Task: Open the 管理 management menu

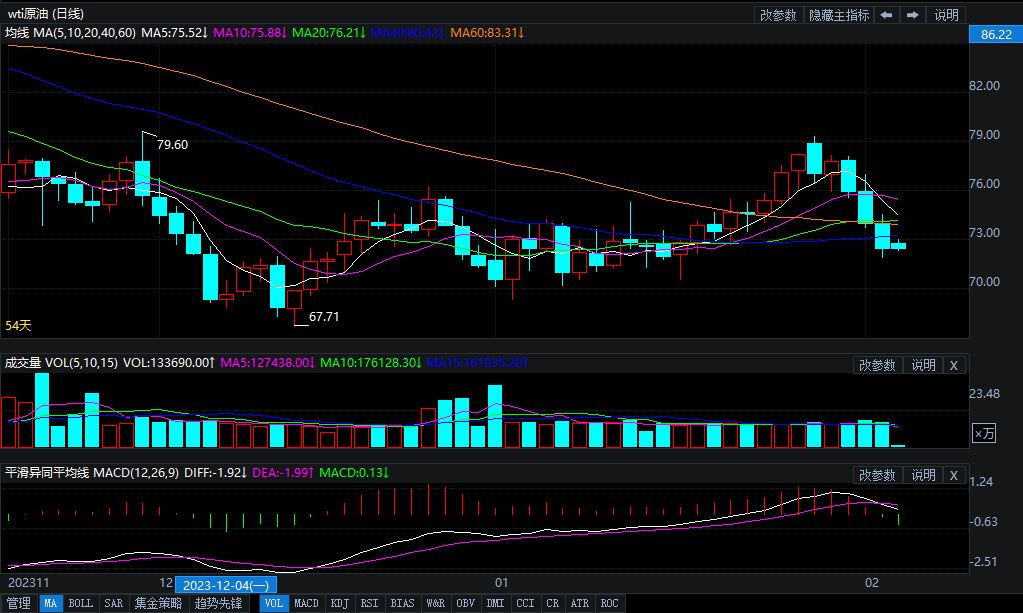Action: [19, 603]
